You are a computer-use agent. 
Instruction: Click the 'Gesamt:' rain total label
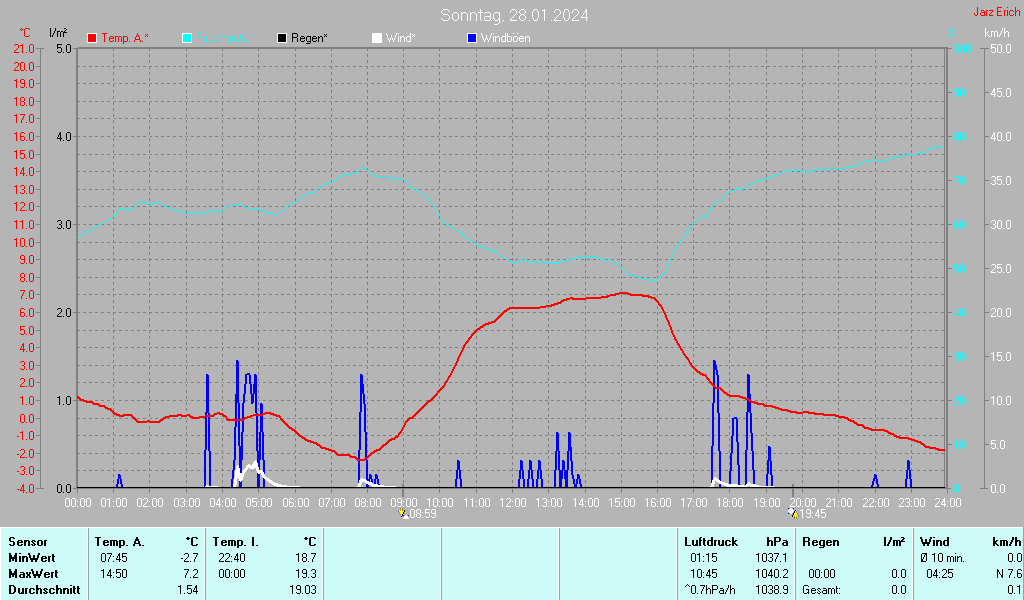(x=822, y=590)
